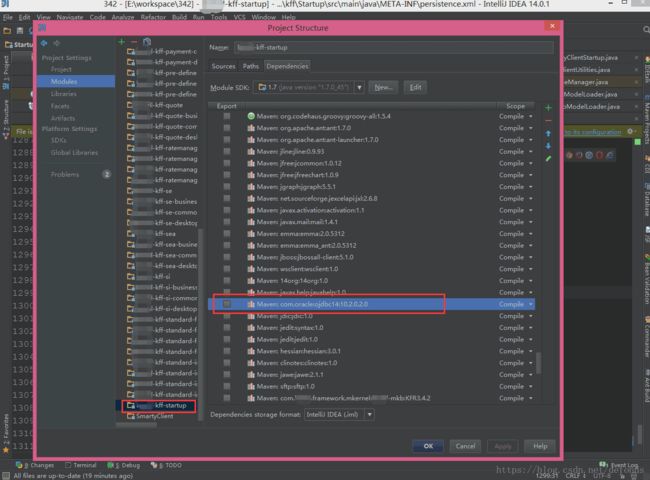This screenshot has height=480, width=650.
Task: Click the green pencil edit dependency icon
Action: [548, 159]
